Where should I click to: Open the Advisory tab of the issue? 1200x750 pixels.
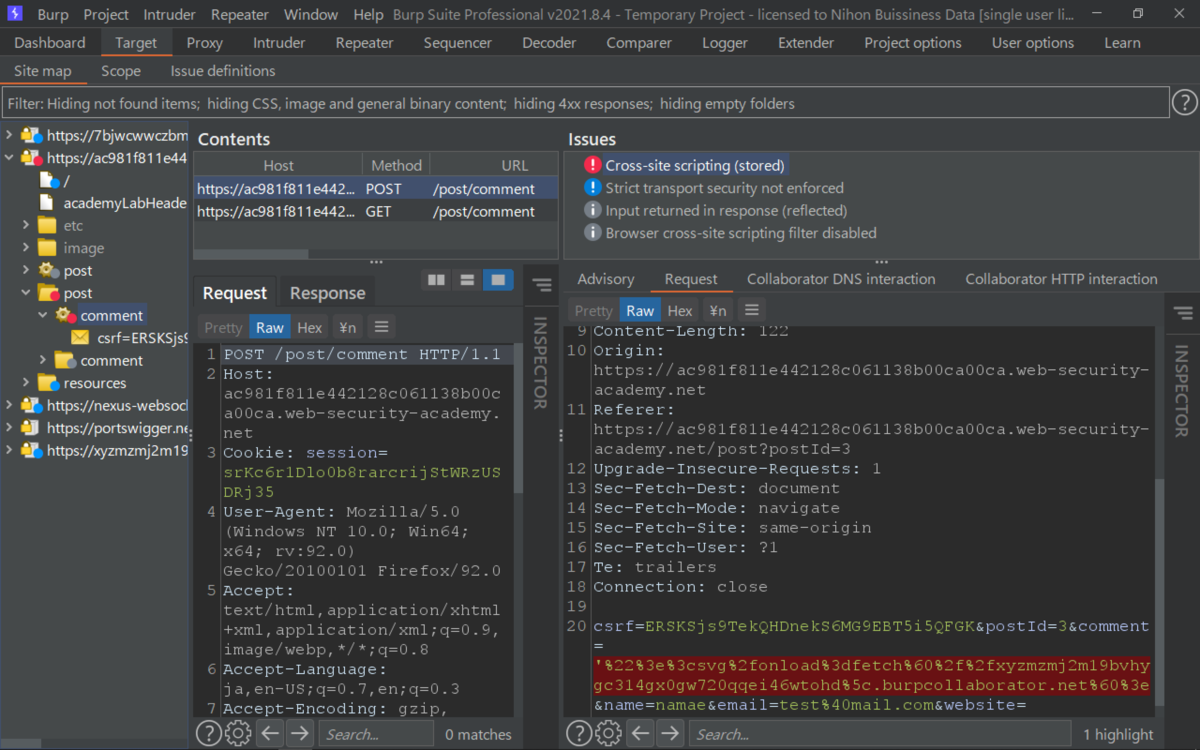click(x=606, y=279)
